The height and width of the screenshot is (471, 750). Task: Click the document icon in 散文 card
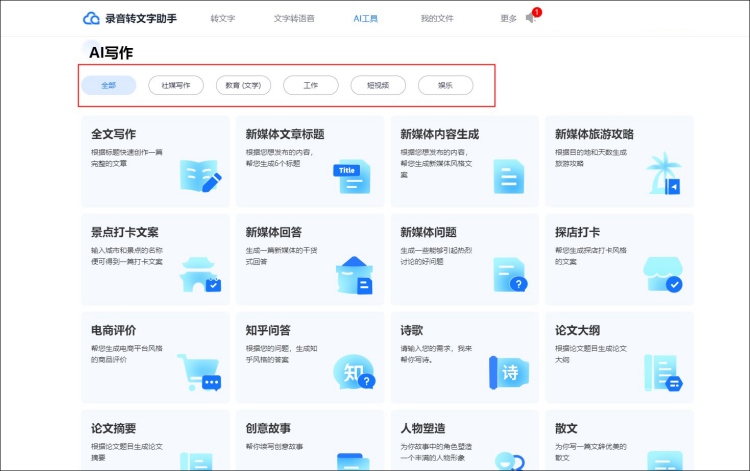664,461
